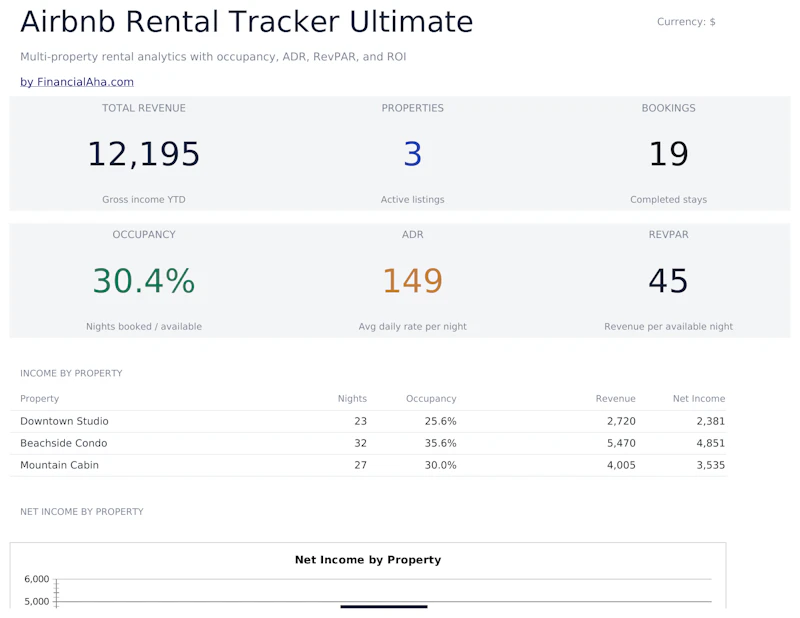The height and width of the screenshot is (618, 800).
Task: Click the 35.6% occupancy cell
Action: coord(441,443)
